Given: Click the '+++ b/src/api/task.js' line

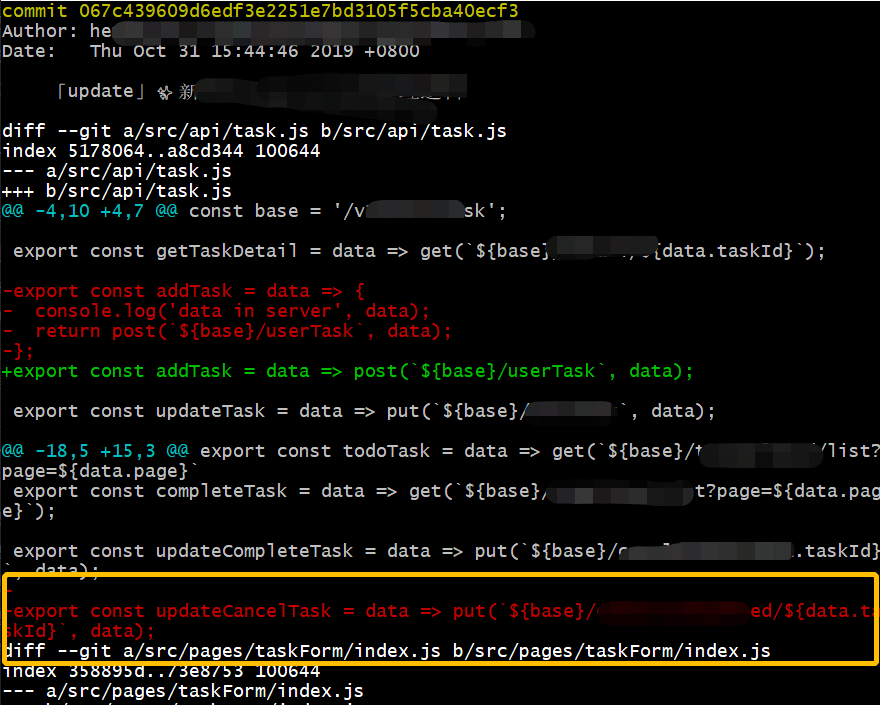Looking at the screenshot, I should (116, 191).
